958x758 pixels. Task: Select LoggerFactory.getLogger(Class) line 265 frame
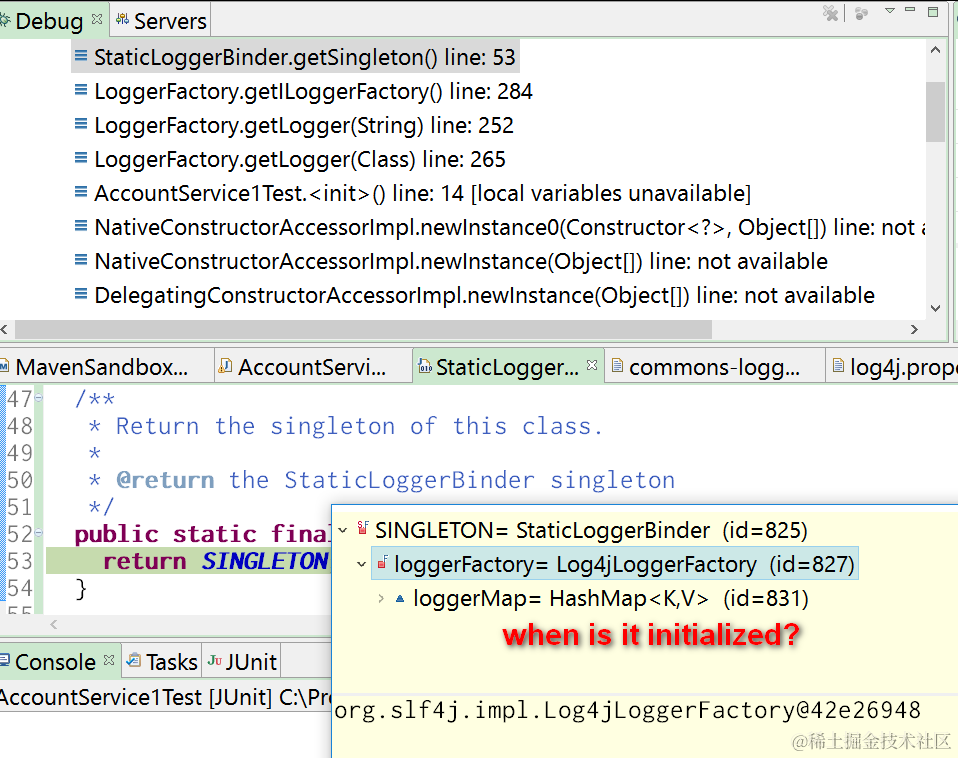pyautogui.click(x=290, y=159)
